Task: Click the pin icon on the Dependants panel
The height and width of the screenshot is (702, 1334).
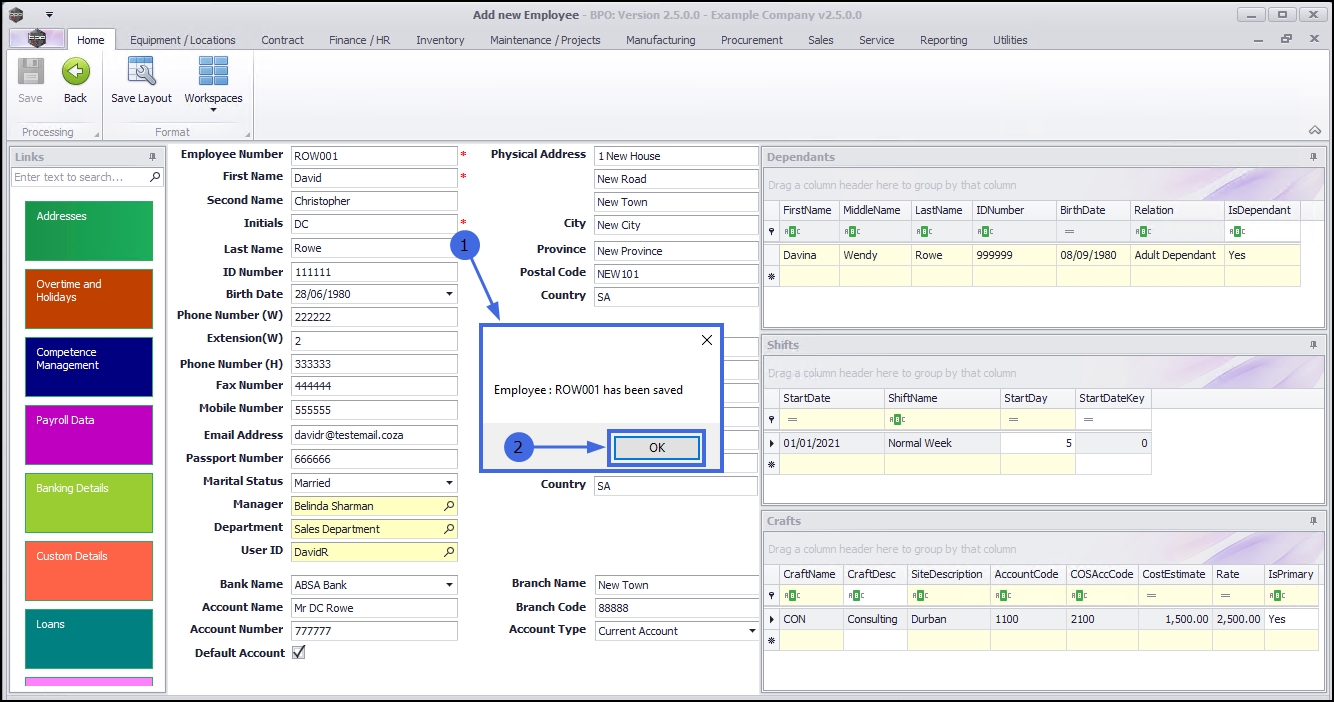Action: click(1314, 157)
